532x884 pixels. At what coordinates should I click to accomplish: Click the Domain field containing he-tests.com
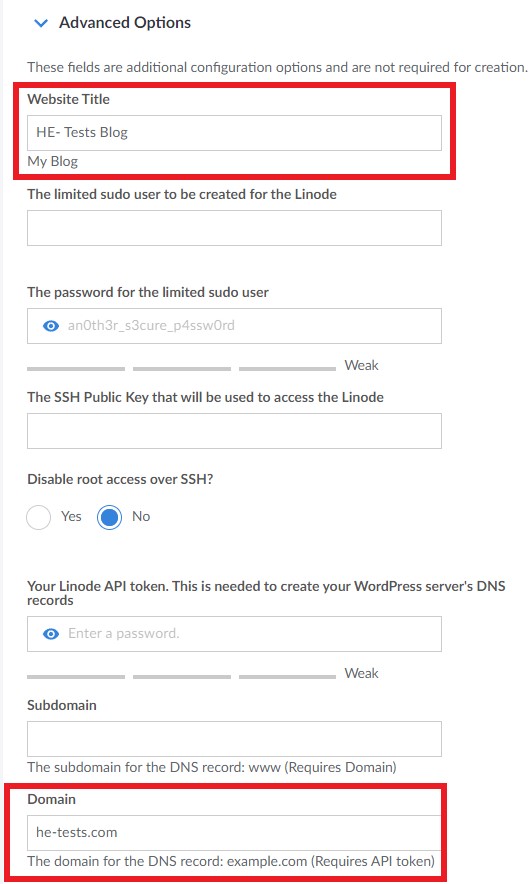click(234, 833)
